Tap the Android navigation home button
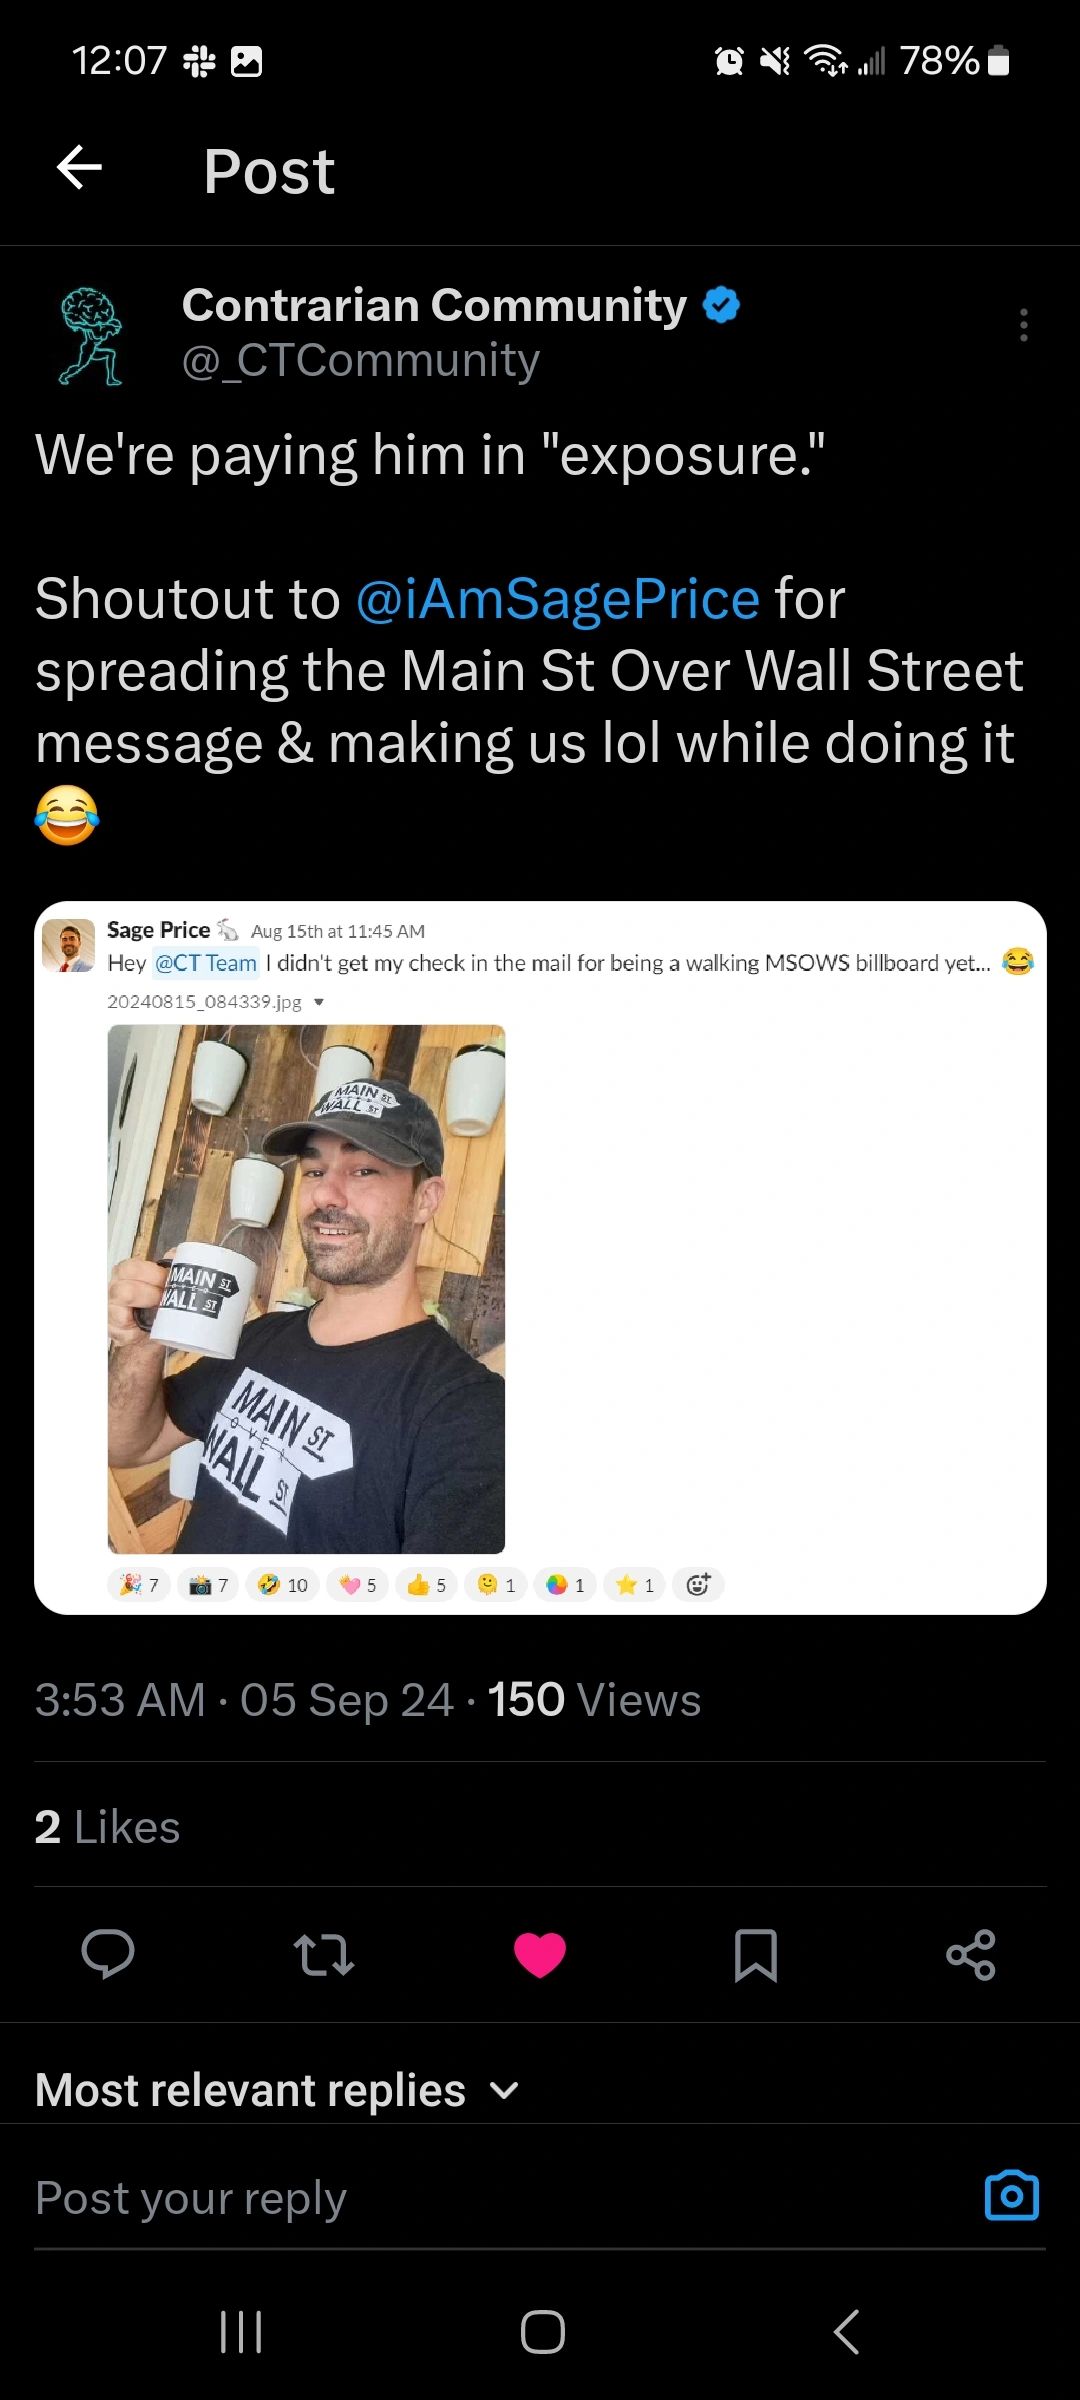The image size is (1080, 2400). (540, 2333)
